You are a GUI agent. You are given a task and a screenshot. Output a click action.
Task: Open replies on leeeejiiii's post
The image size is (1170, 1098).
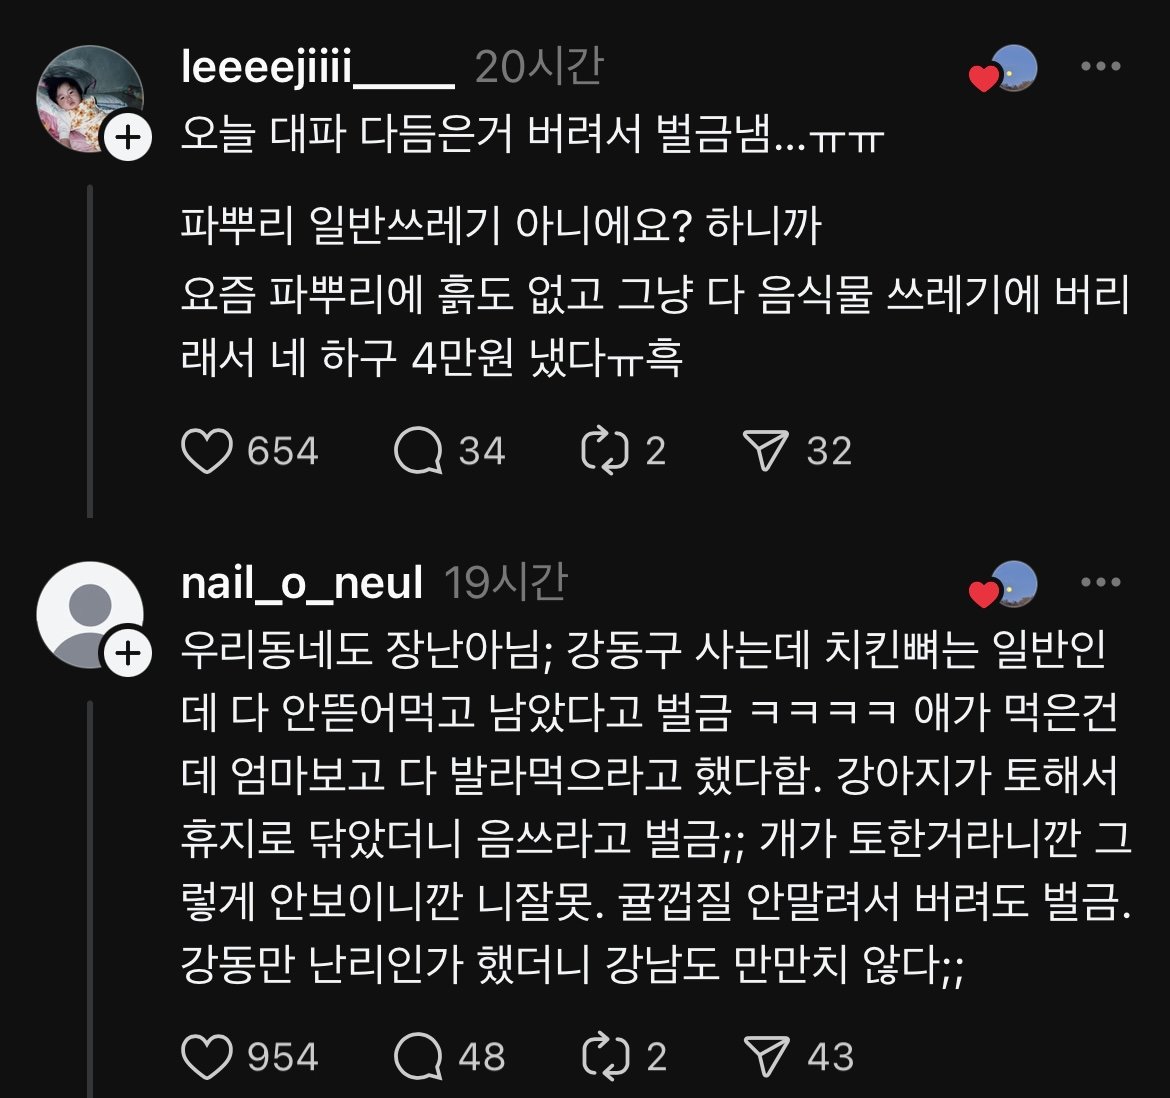click(418, 452)
